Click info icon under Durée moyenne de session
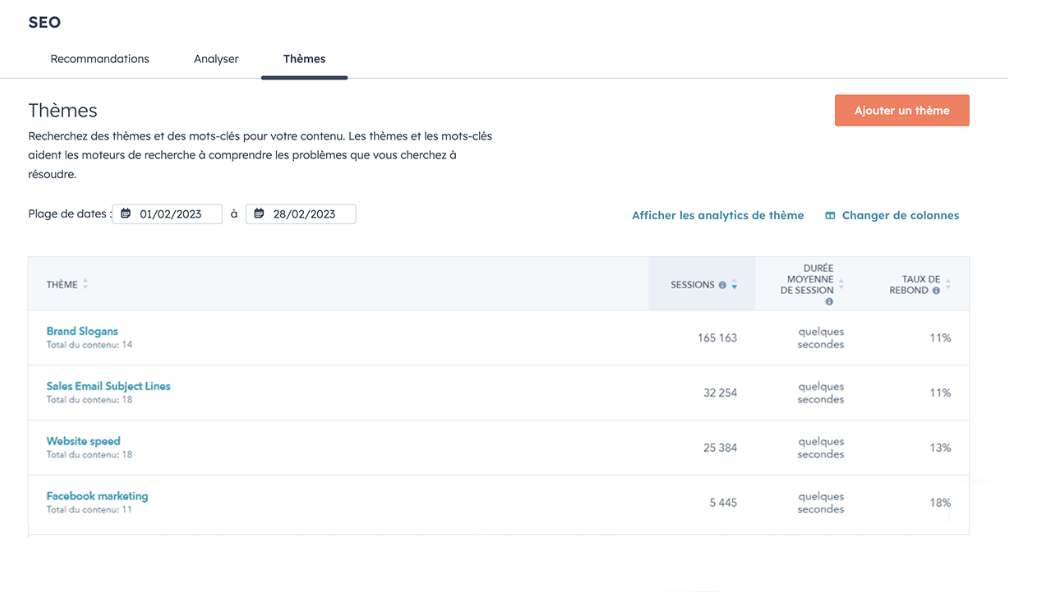The image size is (1038, 614). click(x=829, y=302)
